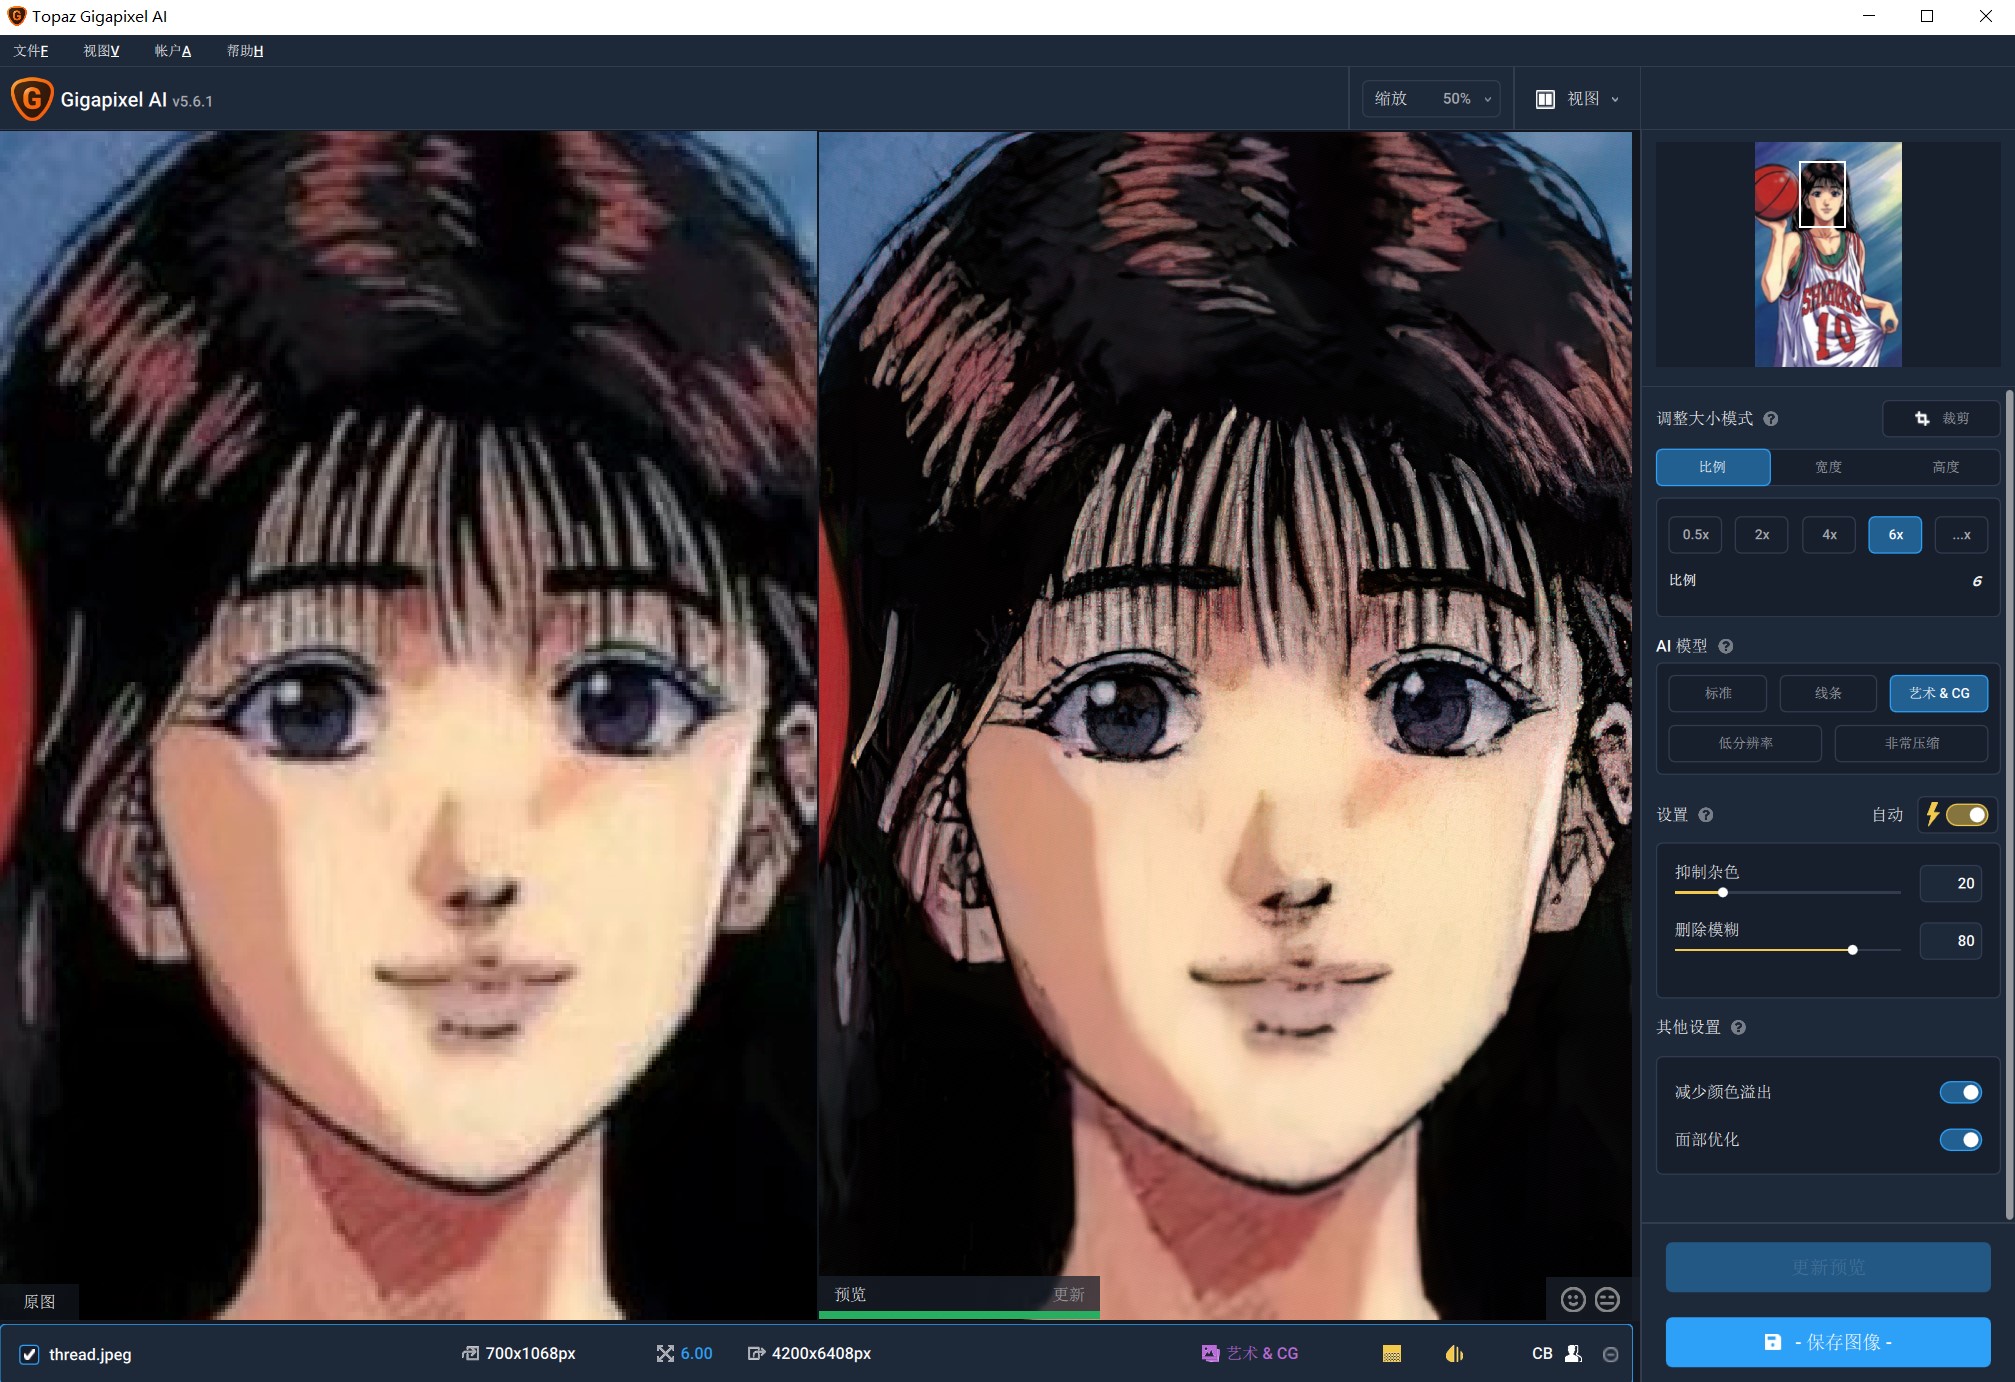Choose the custom ...x scale option

coord(1962,535)
